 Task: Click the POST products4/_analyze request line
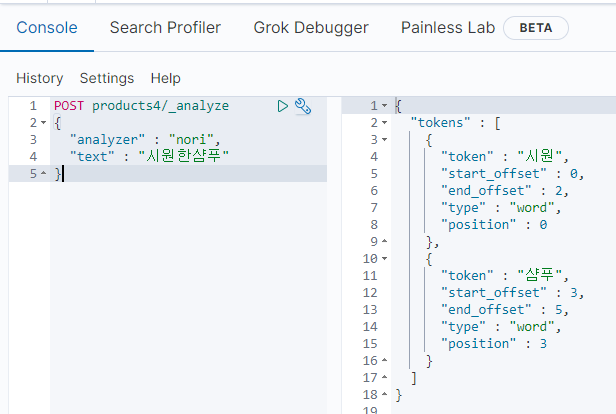[x=141, y=106]
